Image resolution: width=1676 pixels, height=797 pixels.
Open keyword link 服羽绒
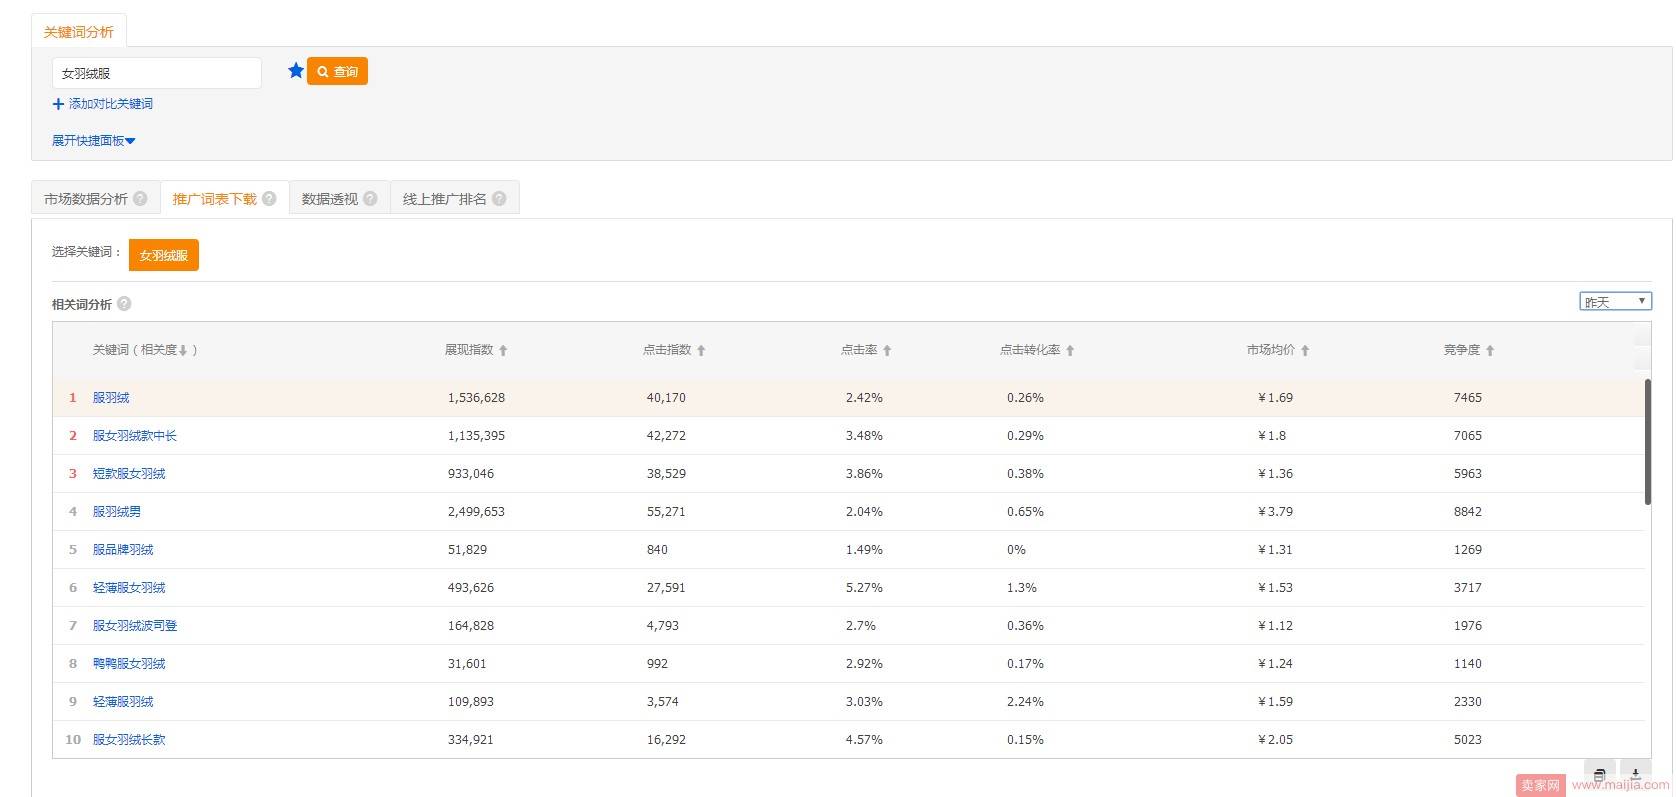point(111,398)
